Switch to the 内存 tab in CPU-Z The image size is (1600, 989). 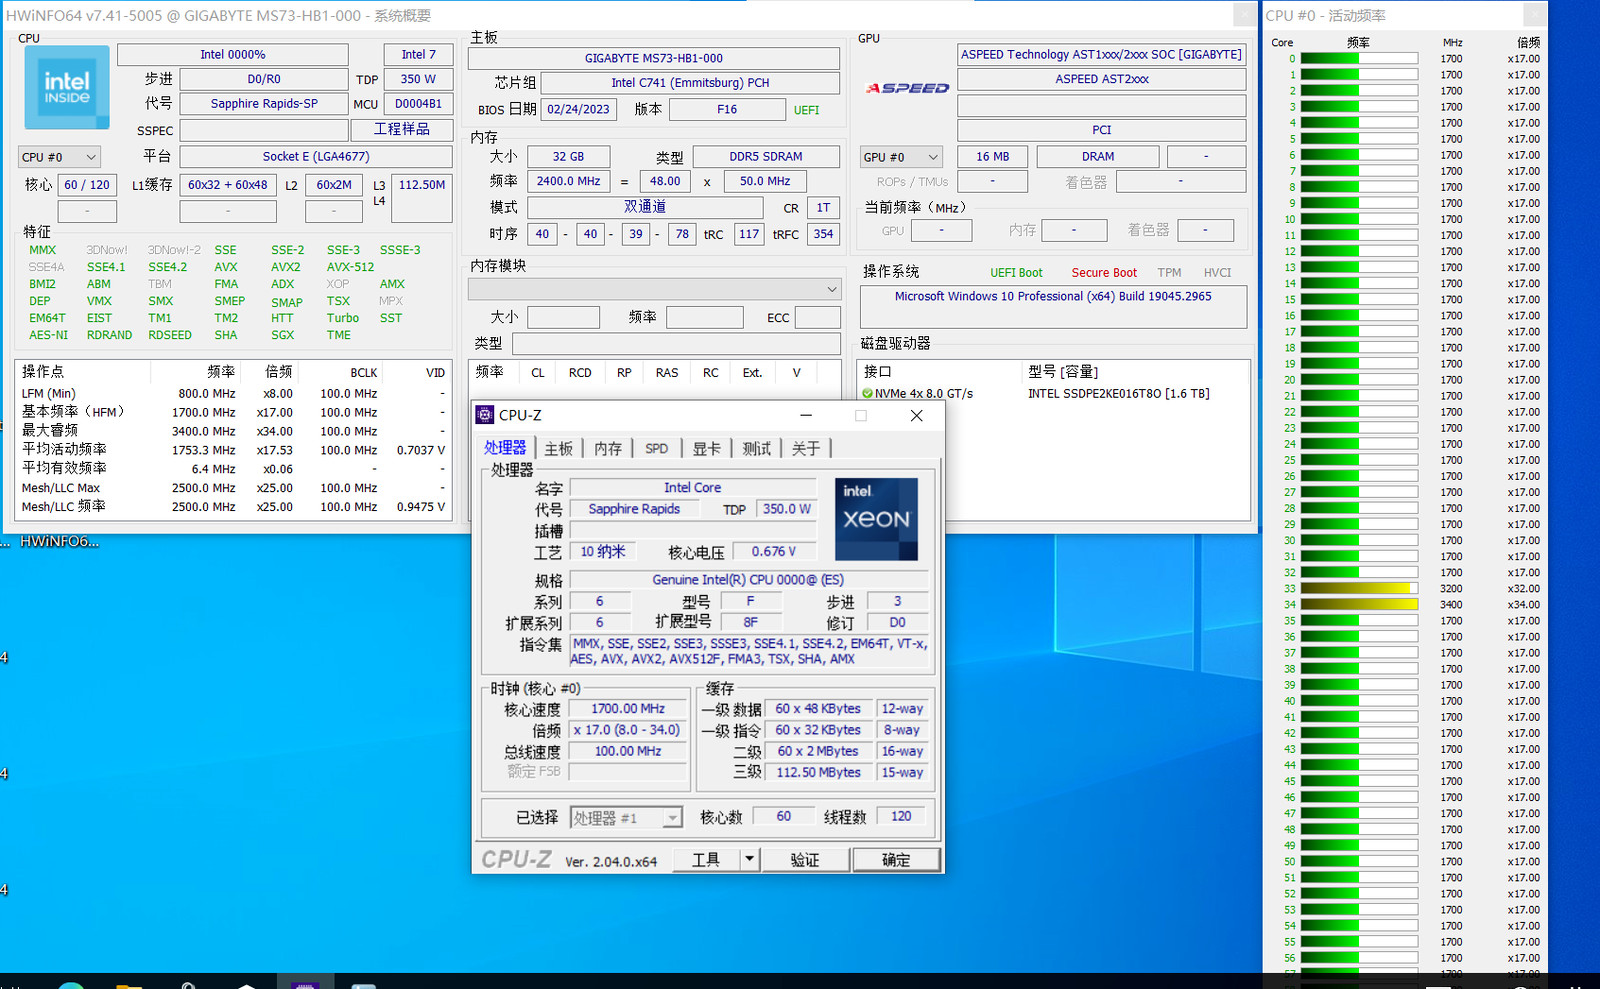(608, 449)
